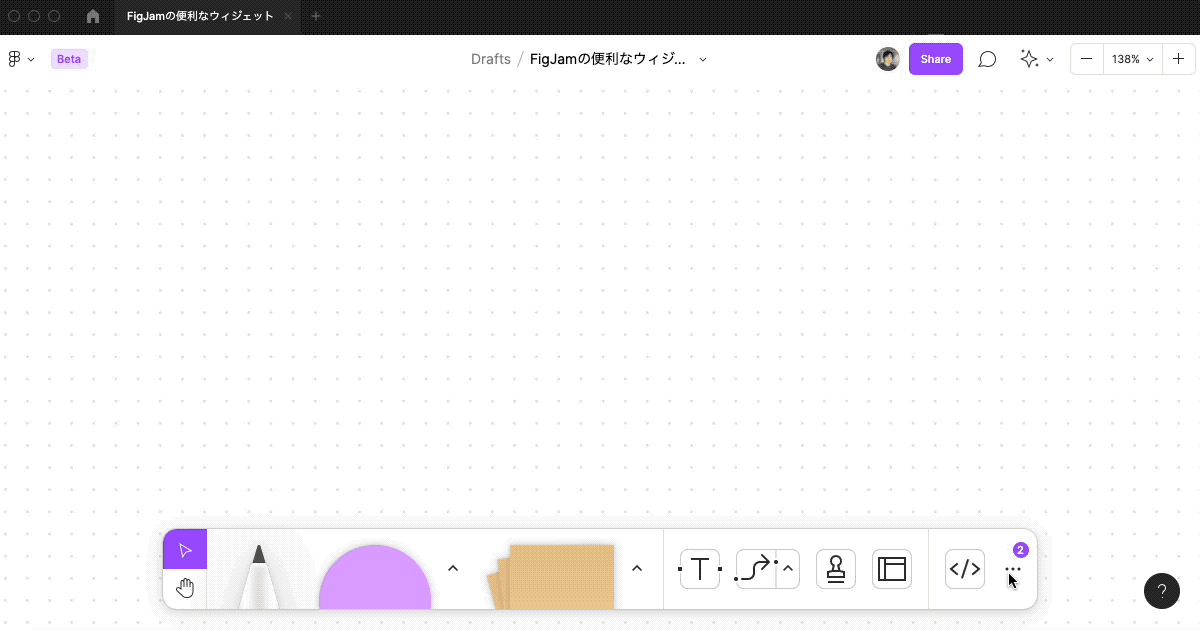Image resolution: width=1200 pixels, height=630 pixels.
Task: Open the FigJamの便利なウィジェット file tab
Action: tap(200, 16)
